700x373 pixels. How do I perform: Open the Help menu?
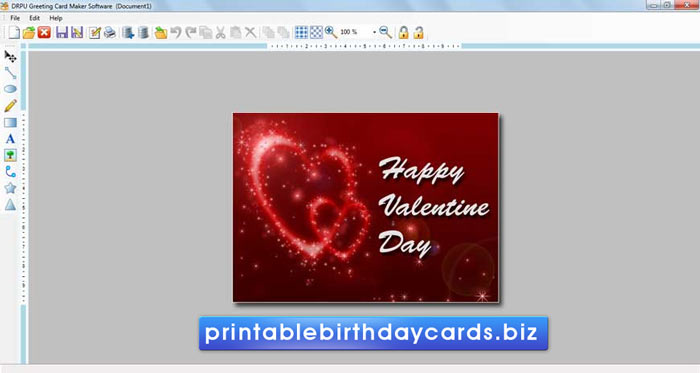point(56,18)
